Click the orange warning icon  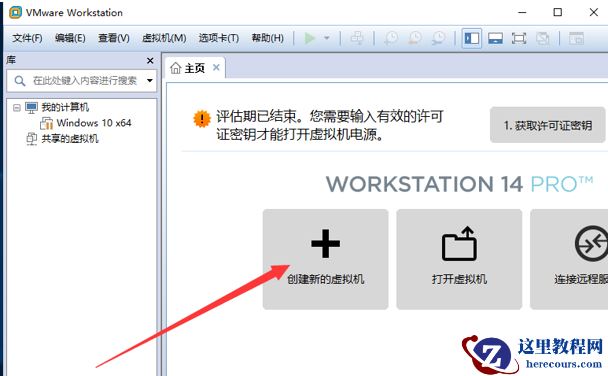[202, 119]
